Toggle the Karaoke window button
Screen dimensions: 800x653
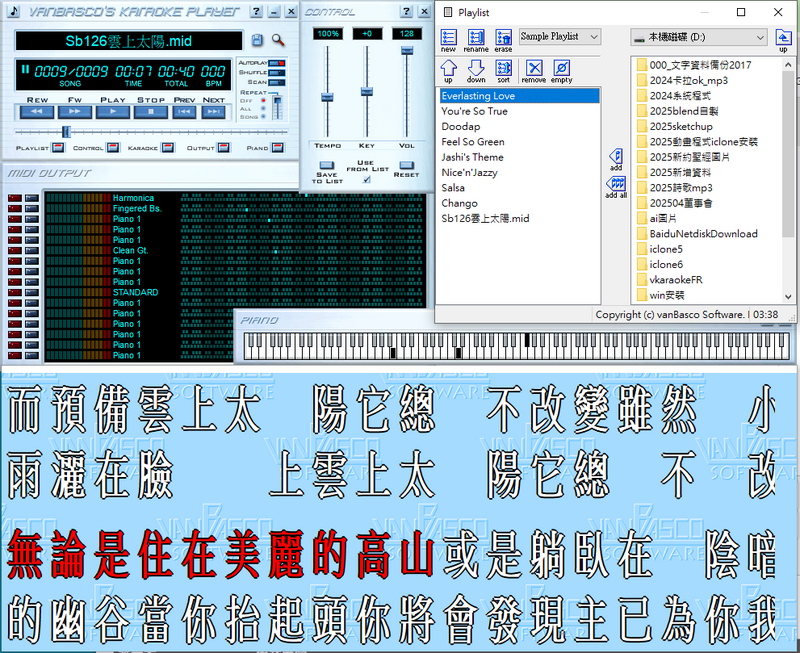point(167,148)
